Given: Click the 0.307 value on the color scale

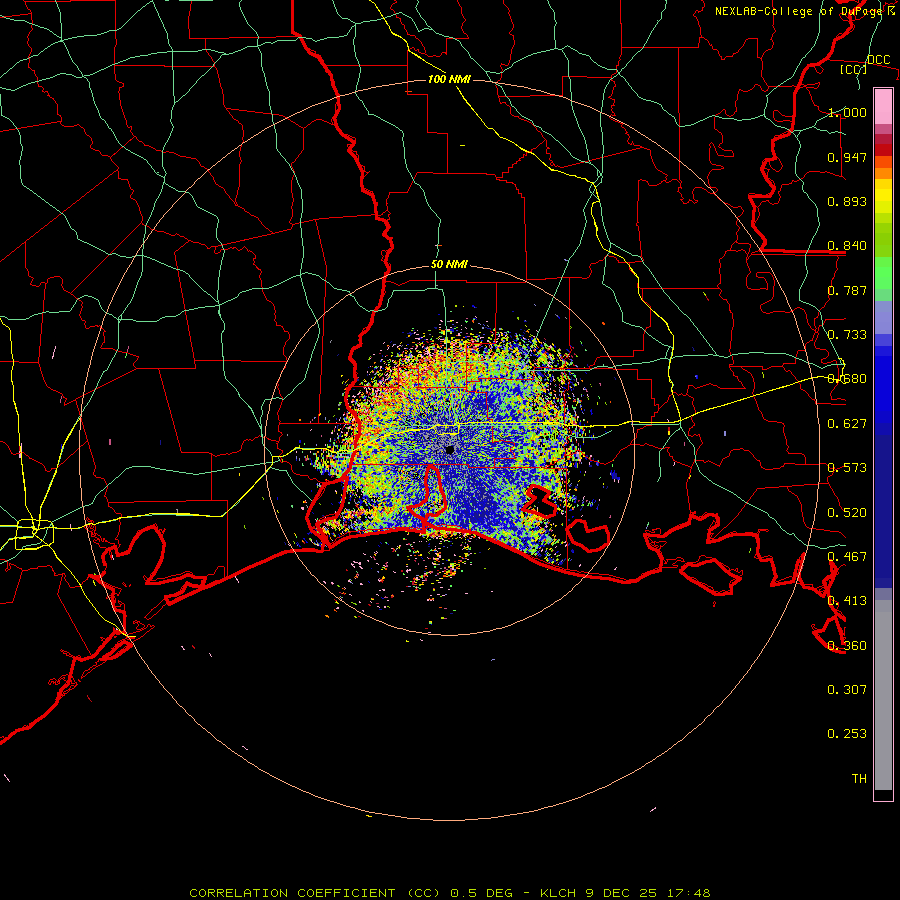Looking at the screenshot, I should [x=847, y=690].
